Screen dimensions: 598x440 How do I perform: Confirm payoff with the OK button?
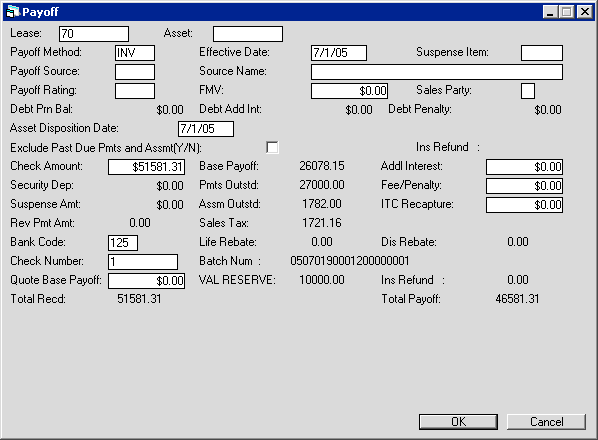coord(458,422)
